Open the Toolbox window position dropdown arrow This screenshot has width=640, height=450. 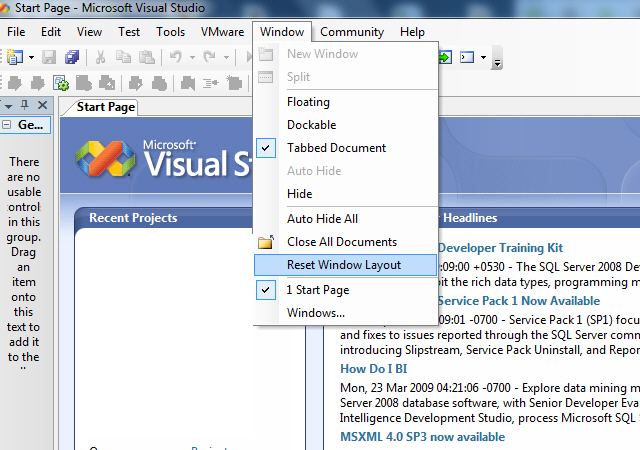tap(8, 106)
